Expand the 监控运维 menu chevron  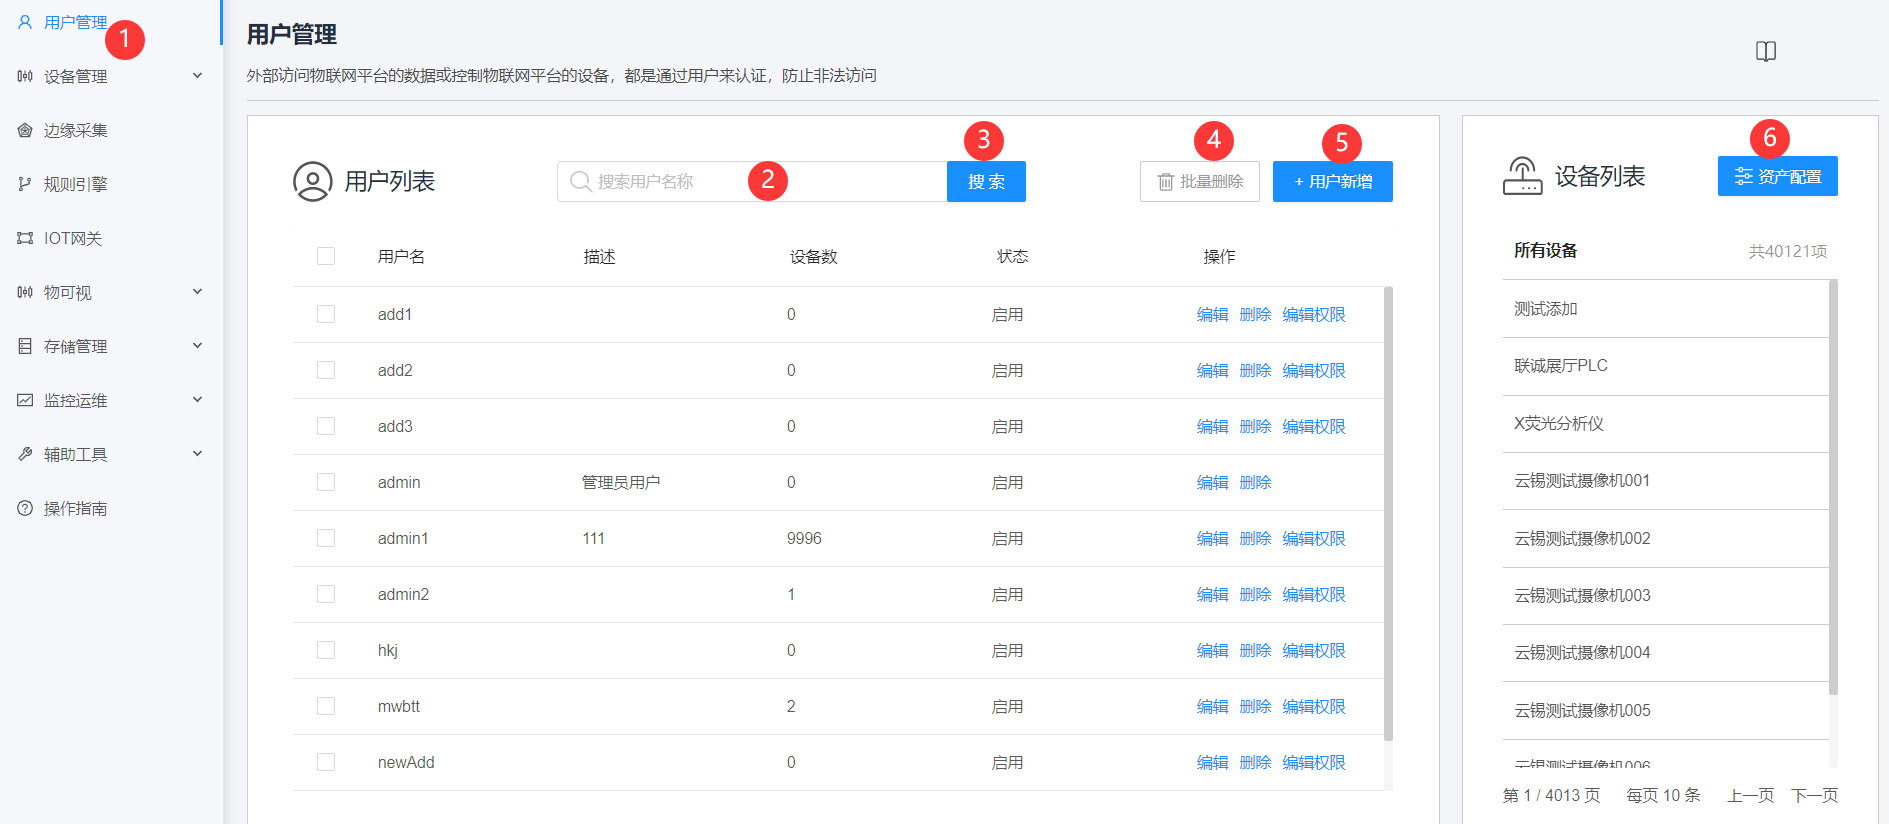[197, 400]
